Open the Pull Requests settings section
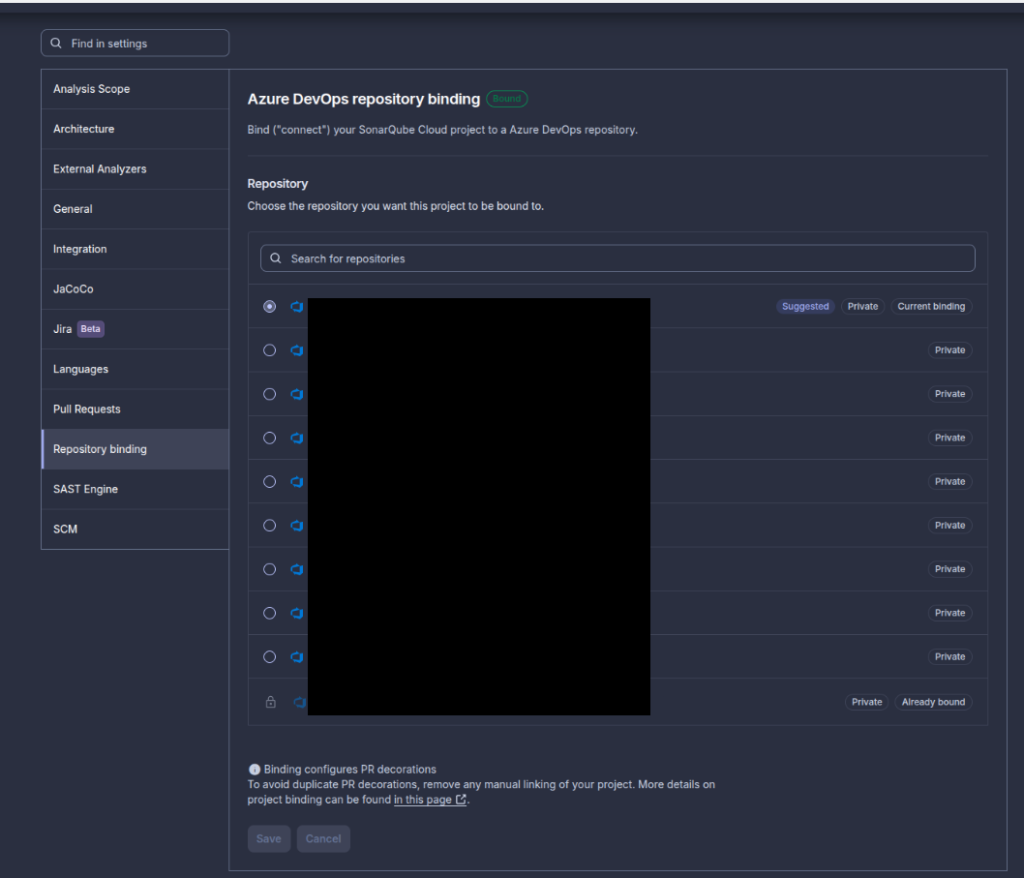 87,409
